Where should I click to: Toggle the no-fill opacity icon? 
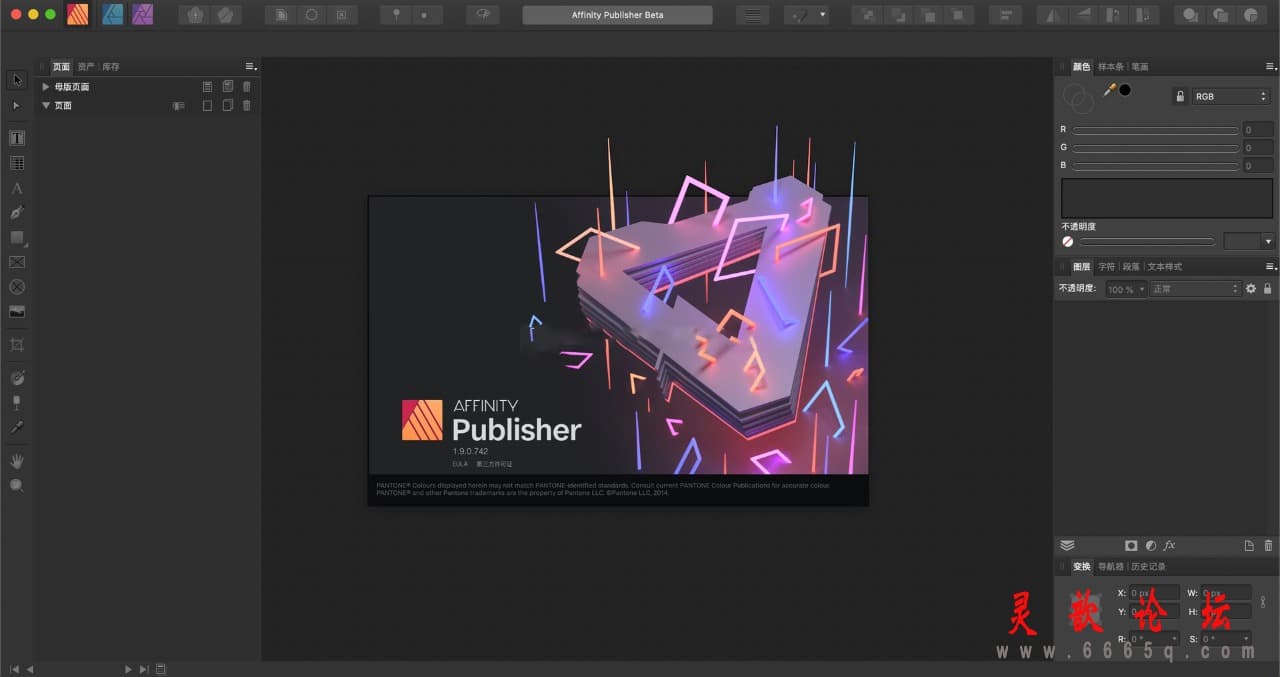tap(1067, 241)
